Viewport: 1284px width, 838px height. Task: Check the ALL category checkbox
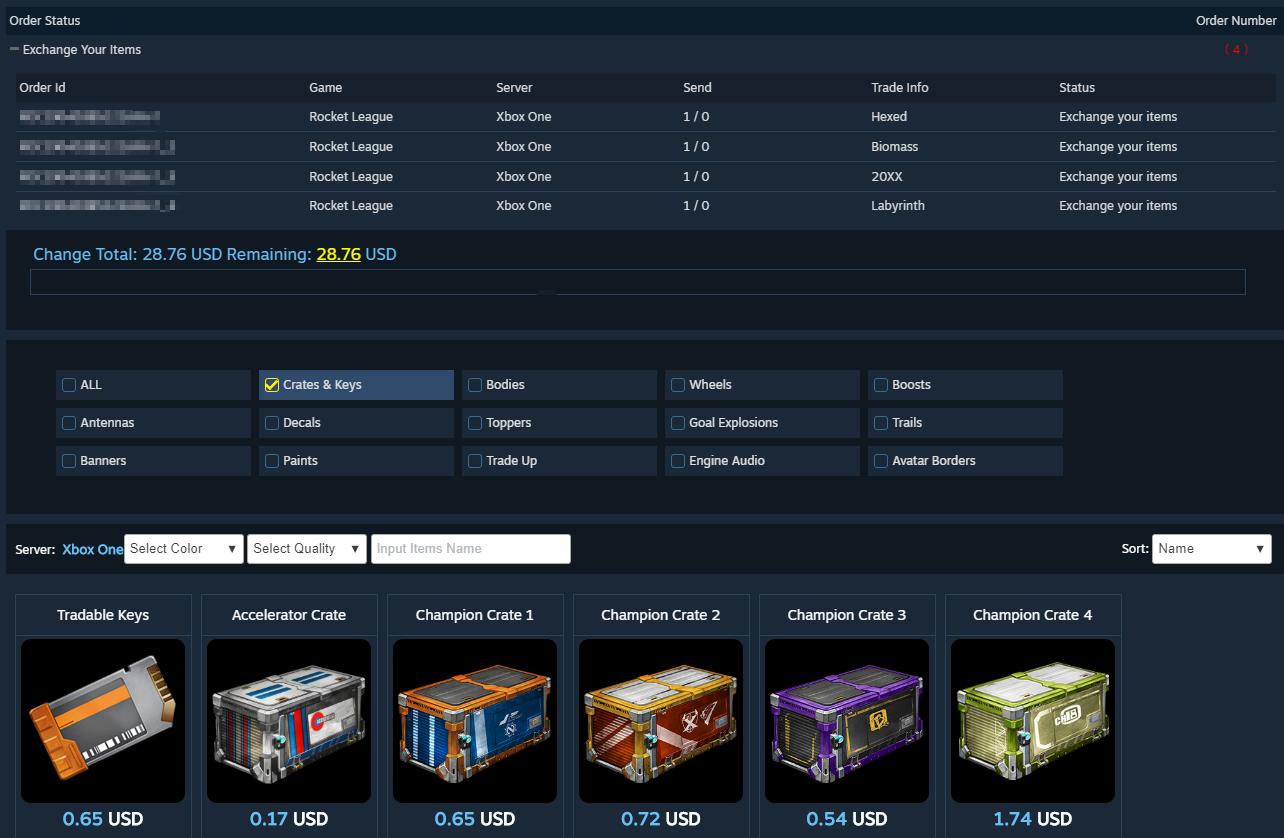pos(69,385)
